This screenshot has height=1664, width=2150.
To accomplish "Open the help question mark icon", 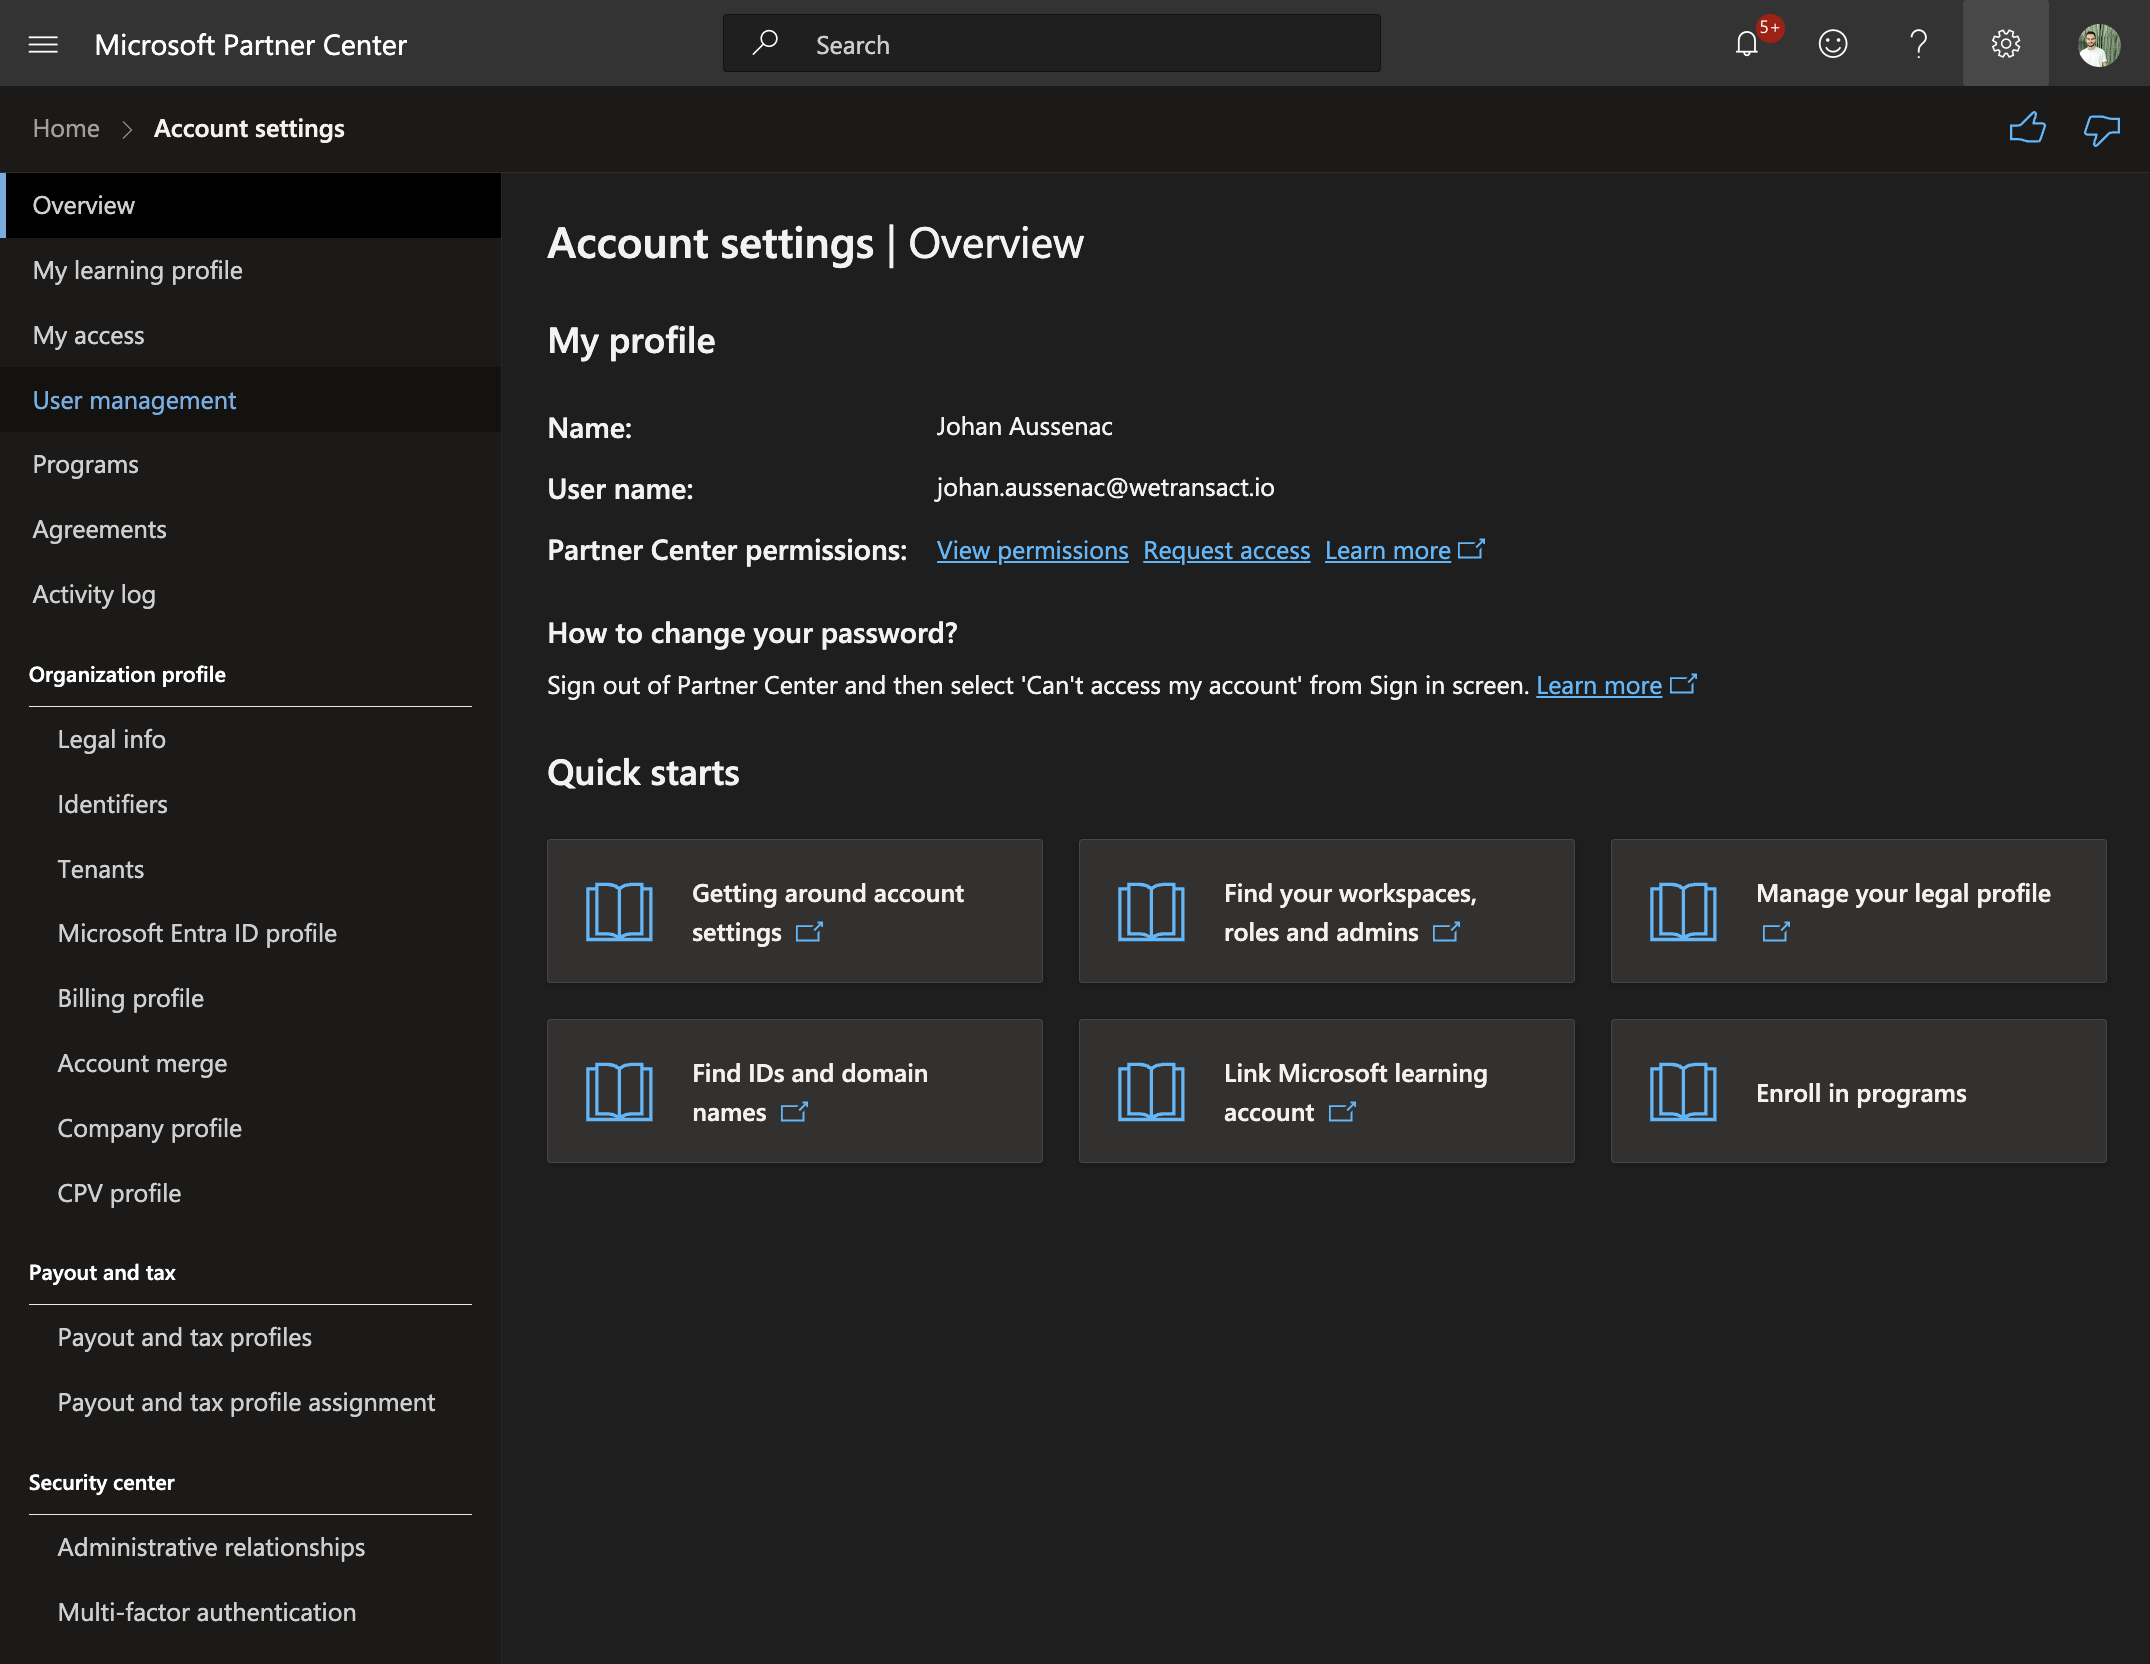I will [1918, 44].
